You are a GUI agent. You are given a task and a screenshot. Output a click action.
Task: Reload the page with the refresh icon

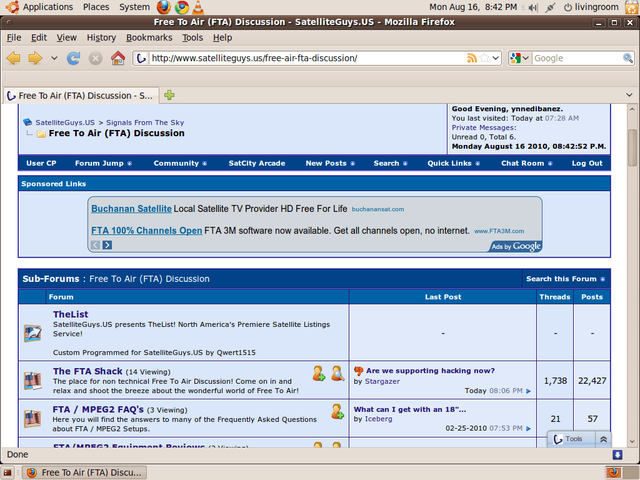click(x=73, y=58)
